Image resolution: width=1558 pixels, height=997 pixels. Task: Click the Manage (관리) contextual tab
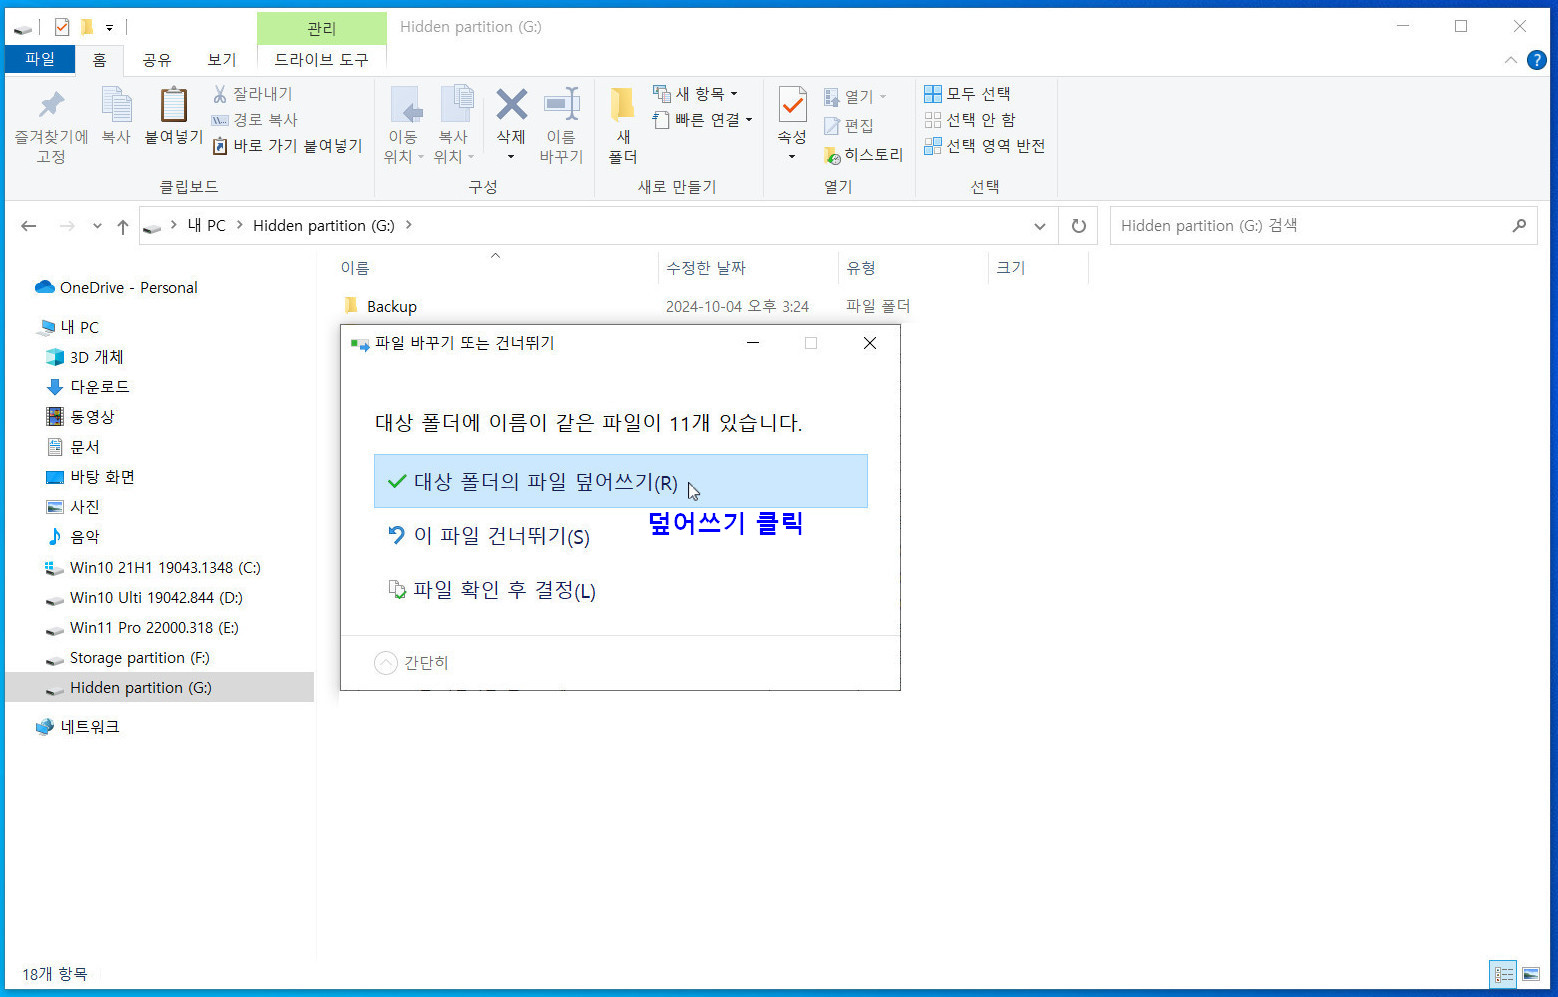(321, 28)
